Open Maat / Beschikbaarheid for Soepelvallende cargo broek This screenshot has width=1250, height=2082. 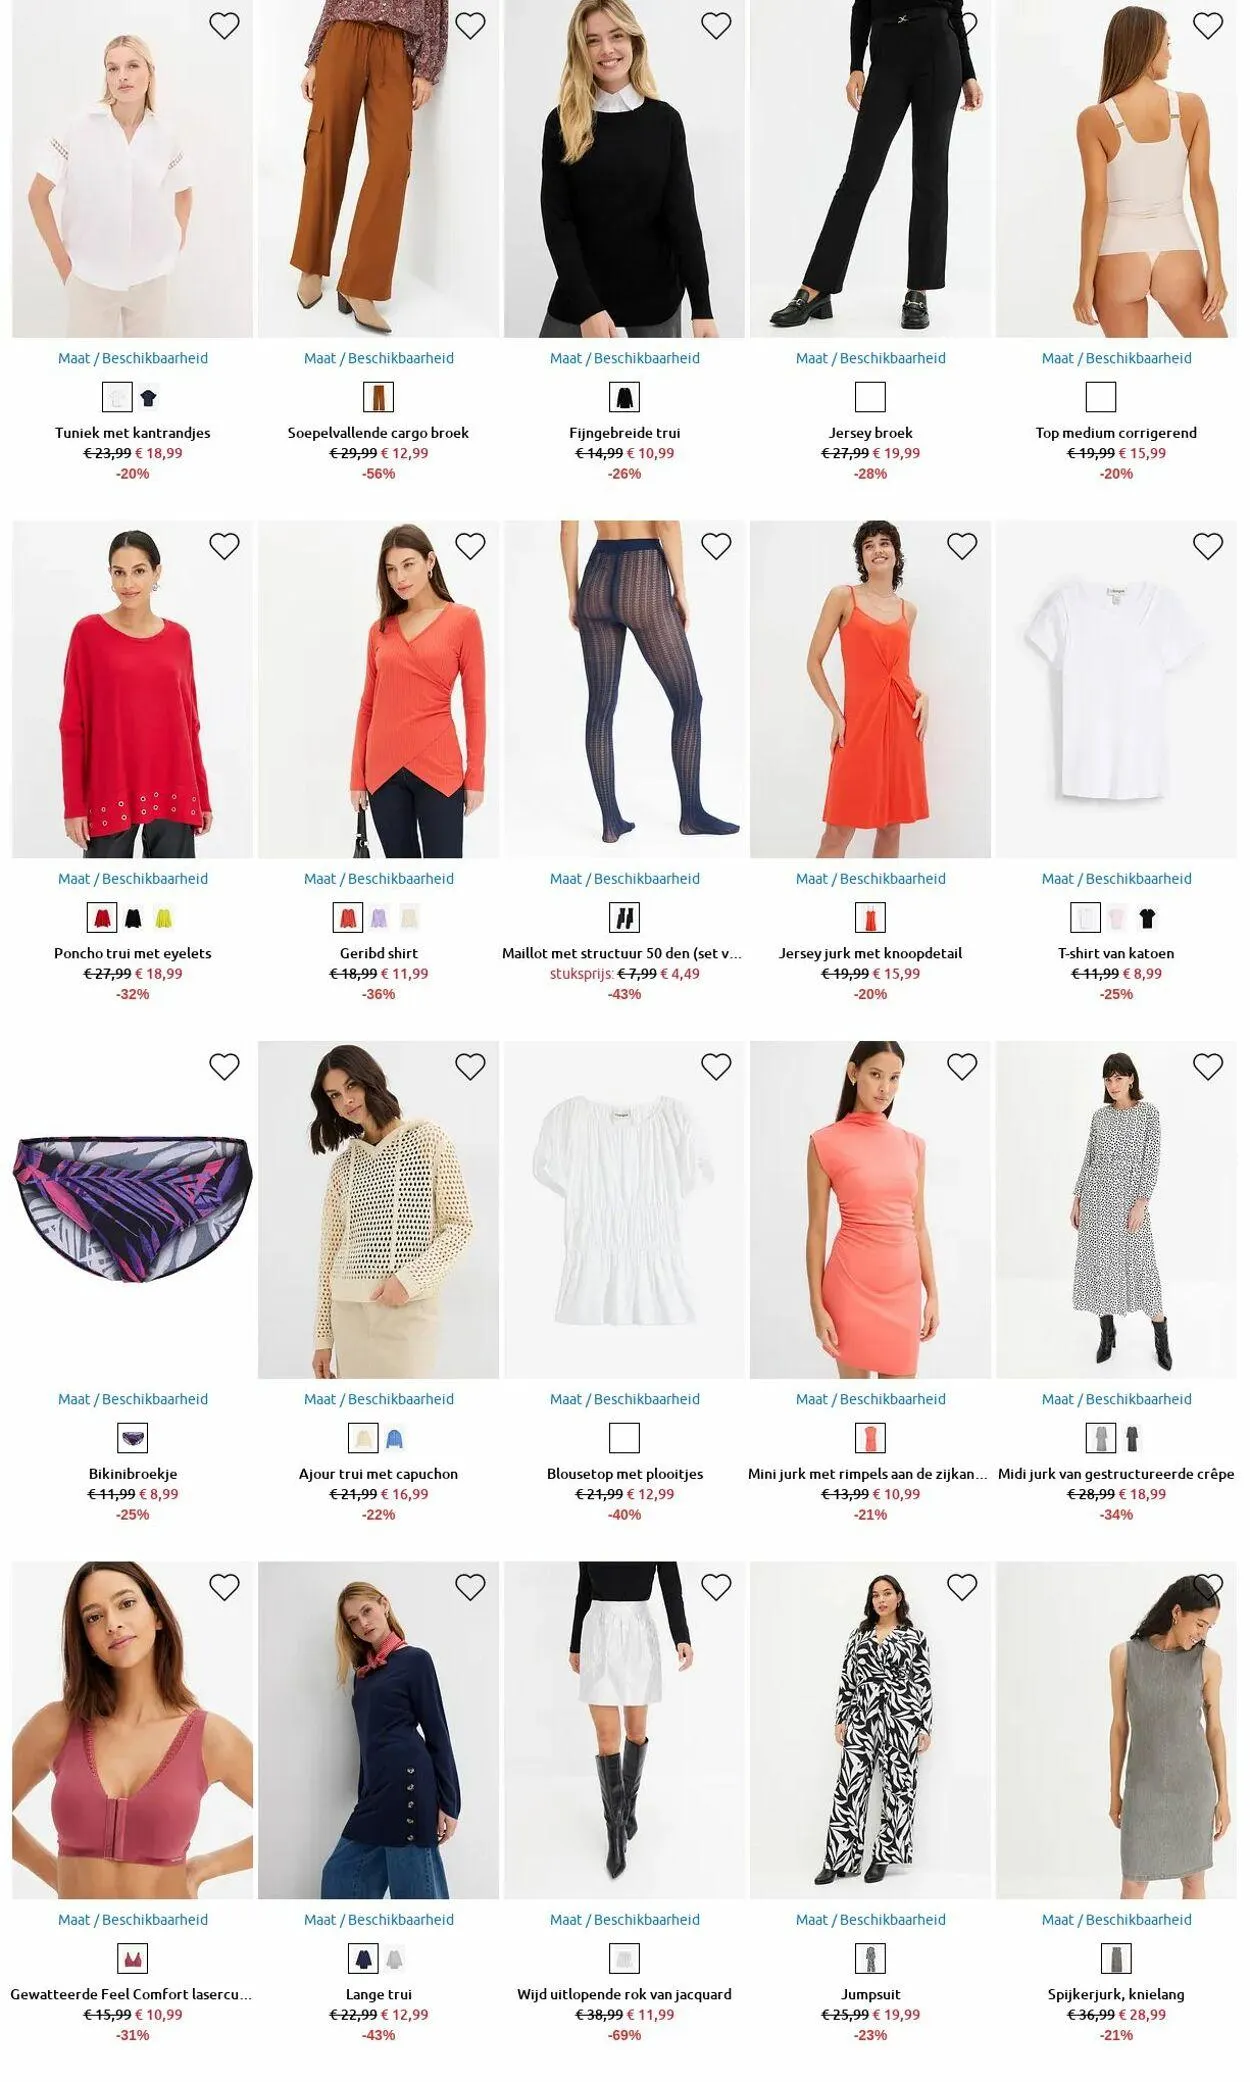(379, 358)
